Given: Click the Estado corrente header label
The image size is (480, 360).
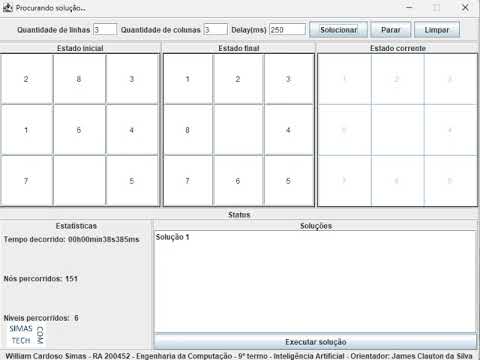Looking at the screenshot, I should (x=398, y=48).
